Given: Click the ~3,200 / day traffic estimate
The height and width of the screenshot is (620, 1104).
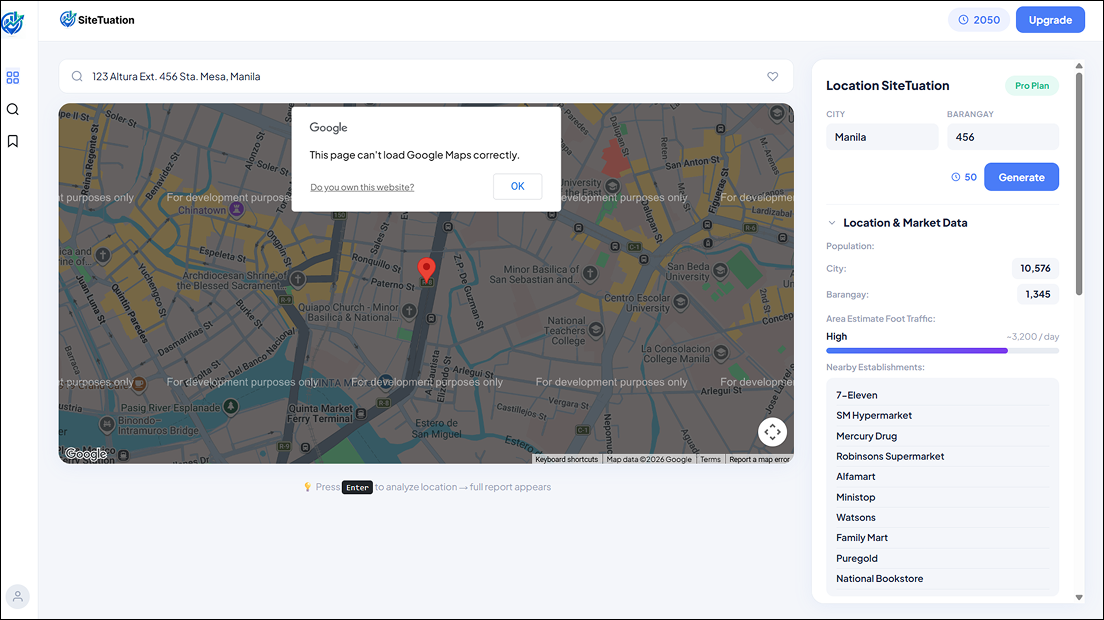Looking at the screenshot, I should coord(1032,337).
